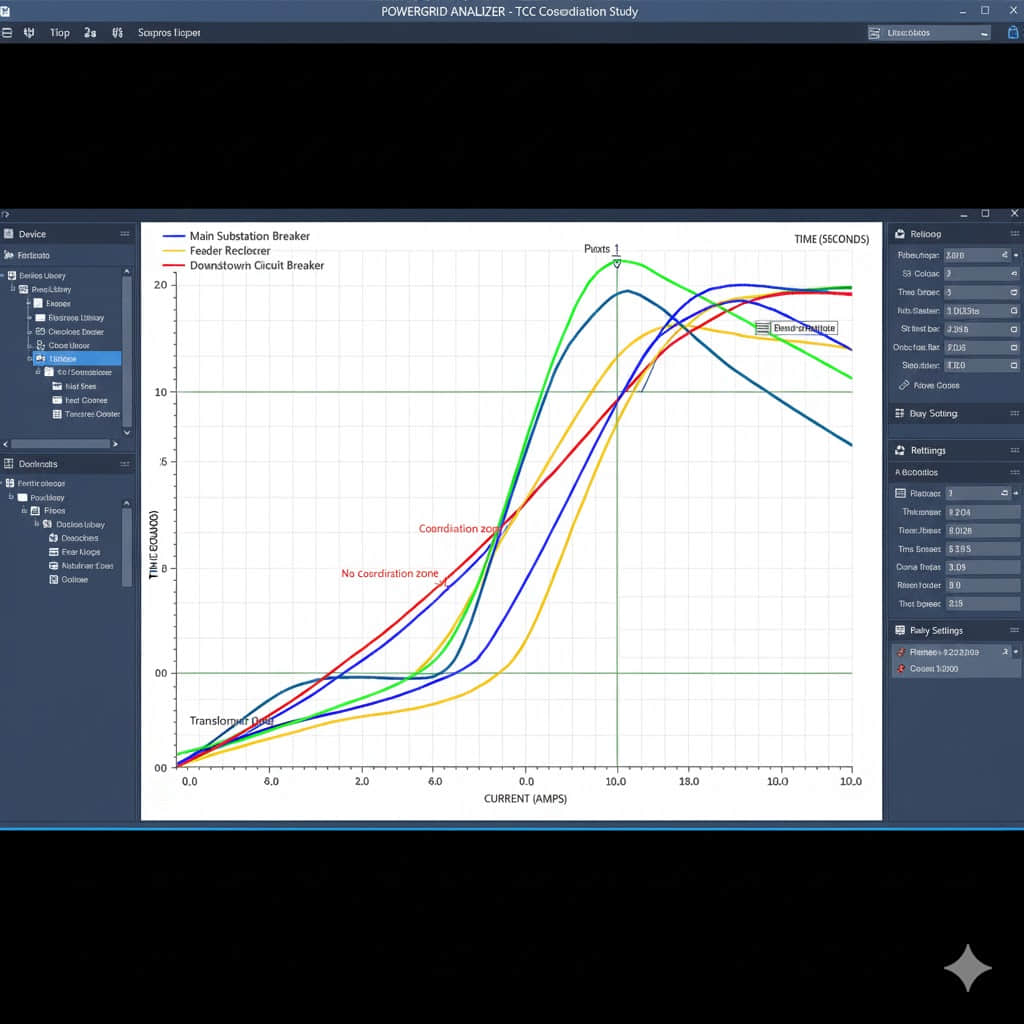1024x1024 pixels.
Task: Click the Documents panel icon
Action: tap(10, 464)
